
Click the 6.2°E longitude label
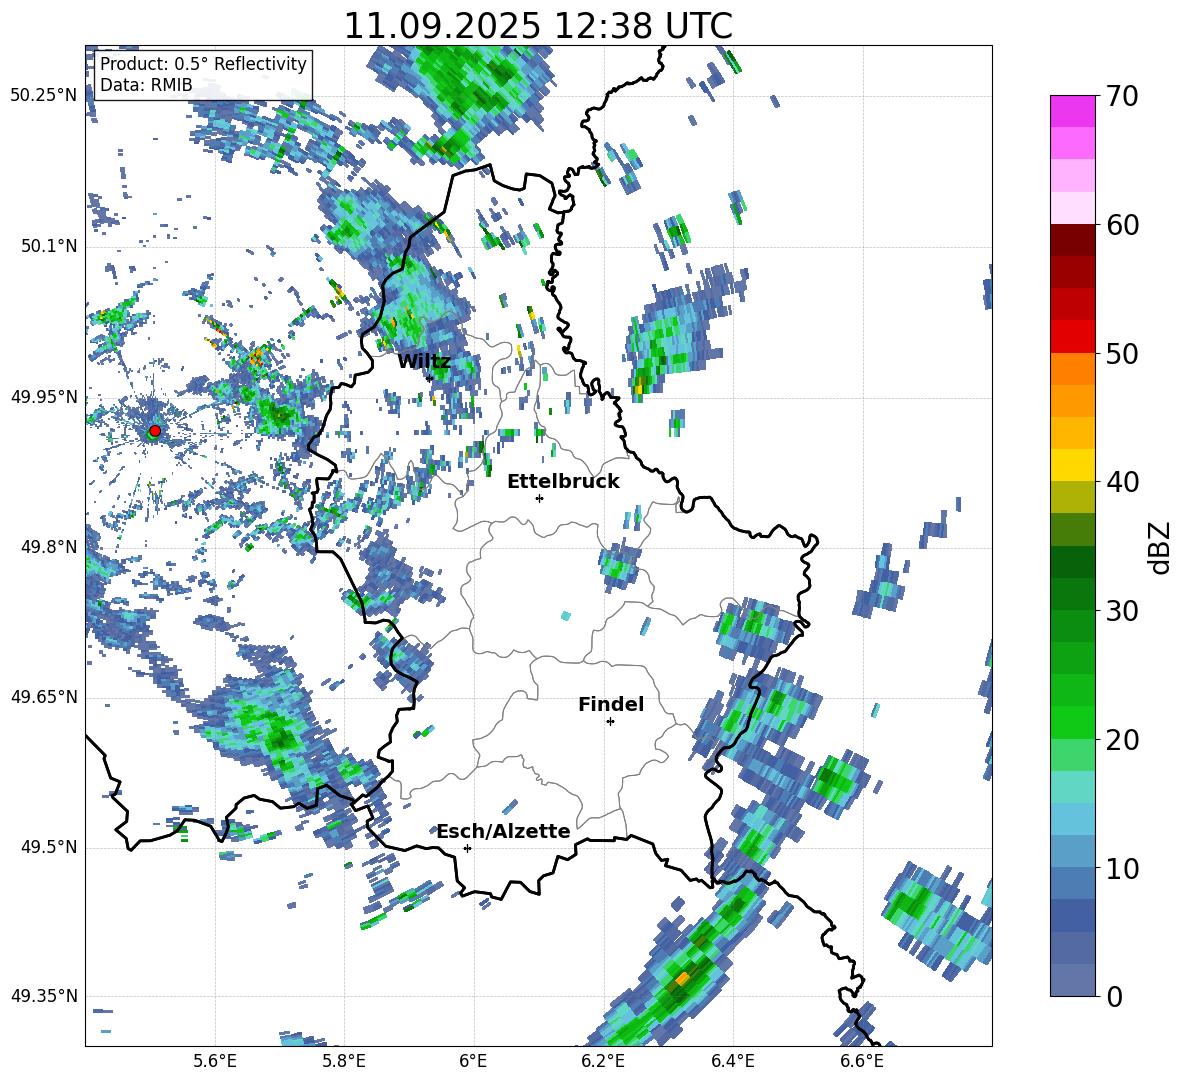click(603, 1061)
